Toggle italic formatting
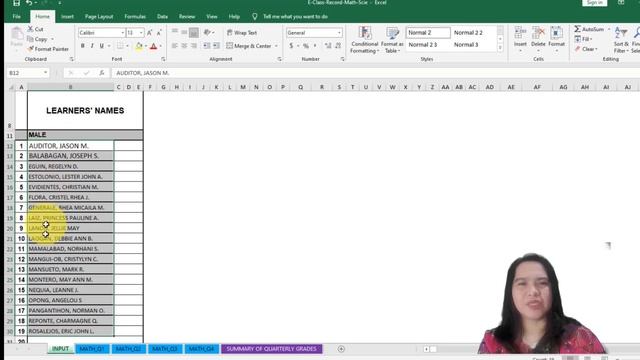This screenshot has height=360, width=640. coord(92,46)
